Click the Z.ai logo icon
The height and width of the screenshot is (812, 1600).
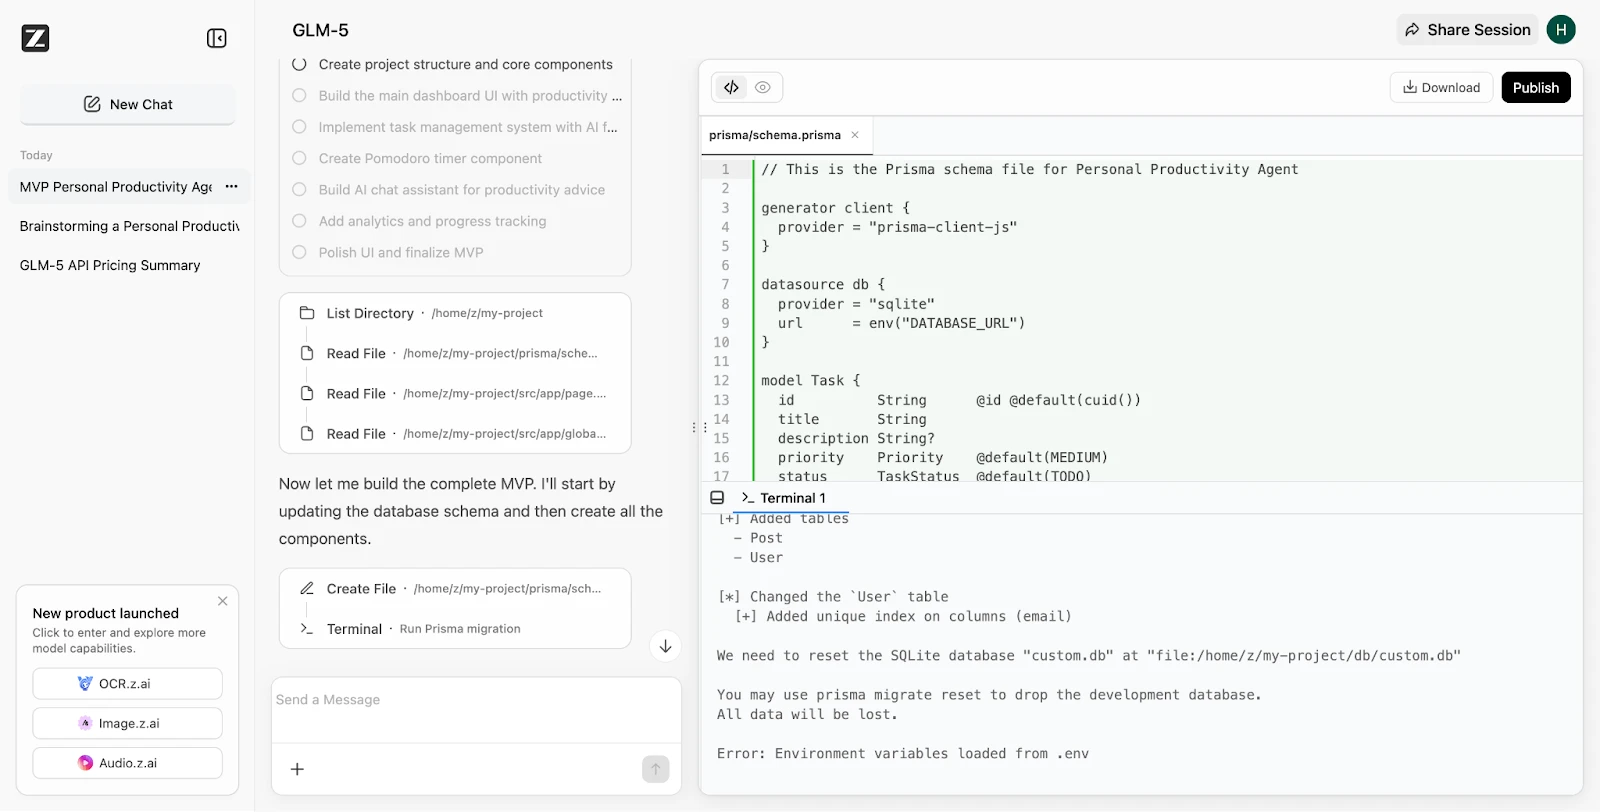35,38
